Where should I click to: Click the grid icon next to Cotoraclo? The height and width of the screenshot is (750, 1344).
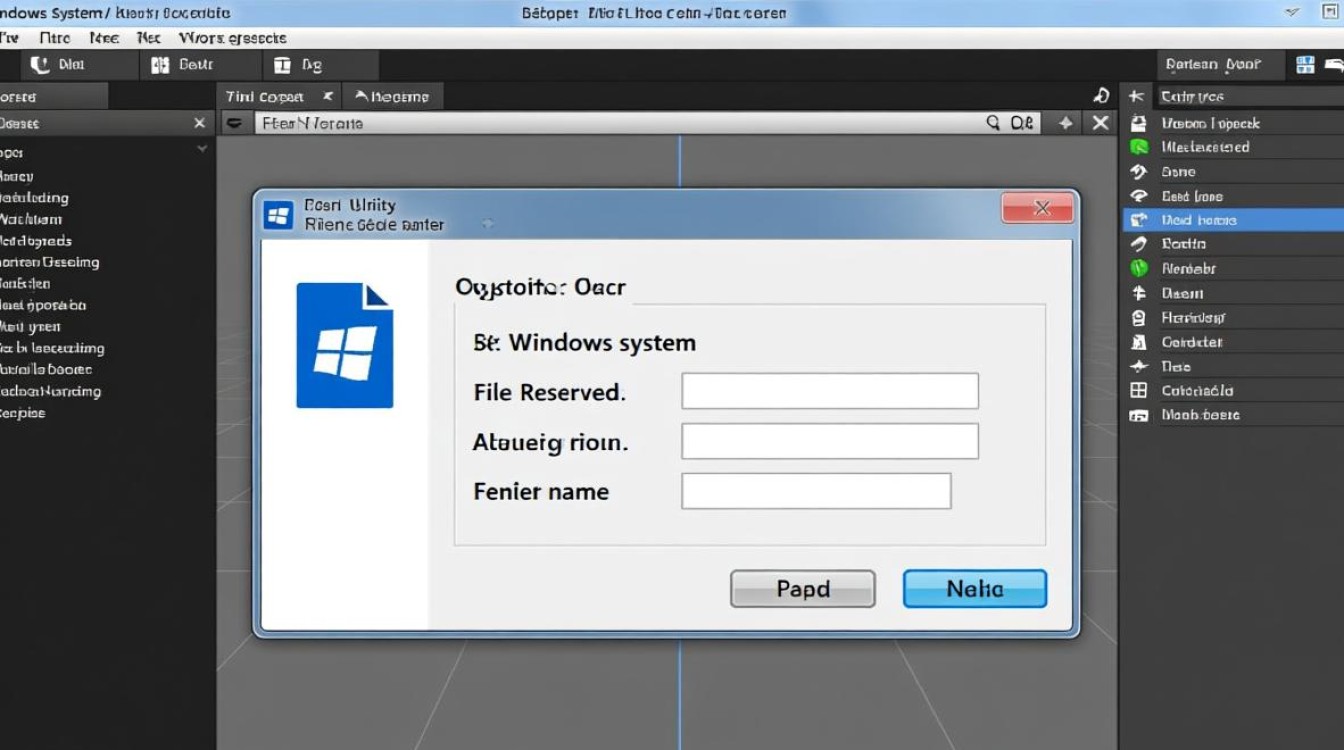coord(1138,391)
